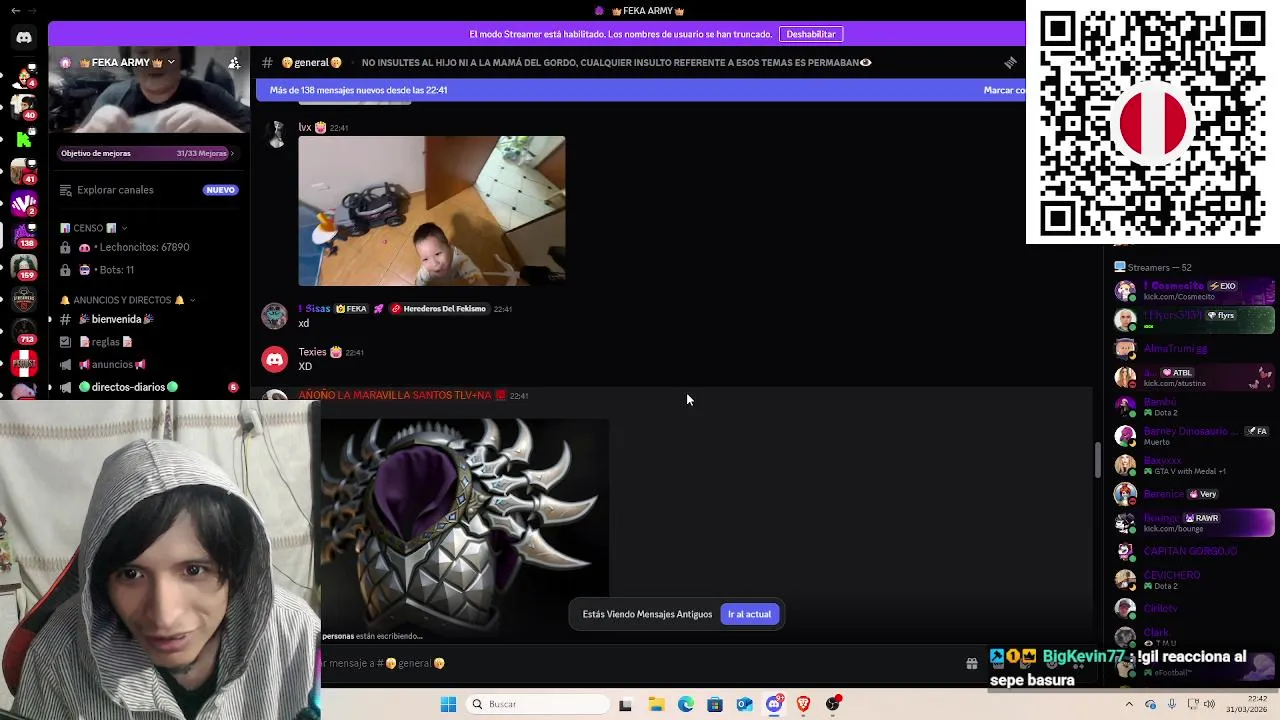Disable Streamer mode with Deshabilitar button
The image size is (1280, 720).
click(x=810, y=34)
